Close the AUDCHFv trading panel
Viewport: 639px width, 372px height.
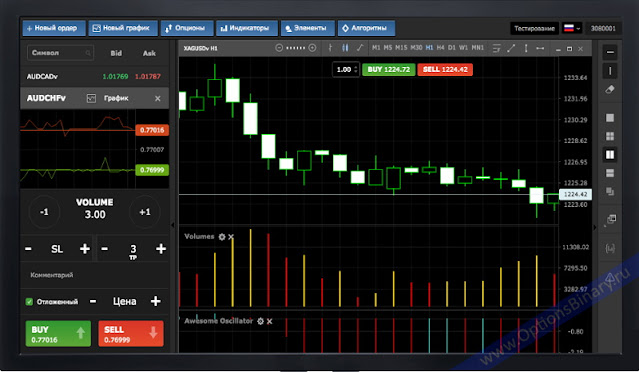click(158, 99)
